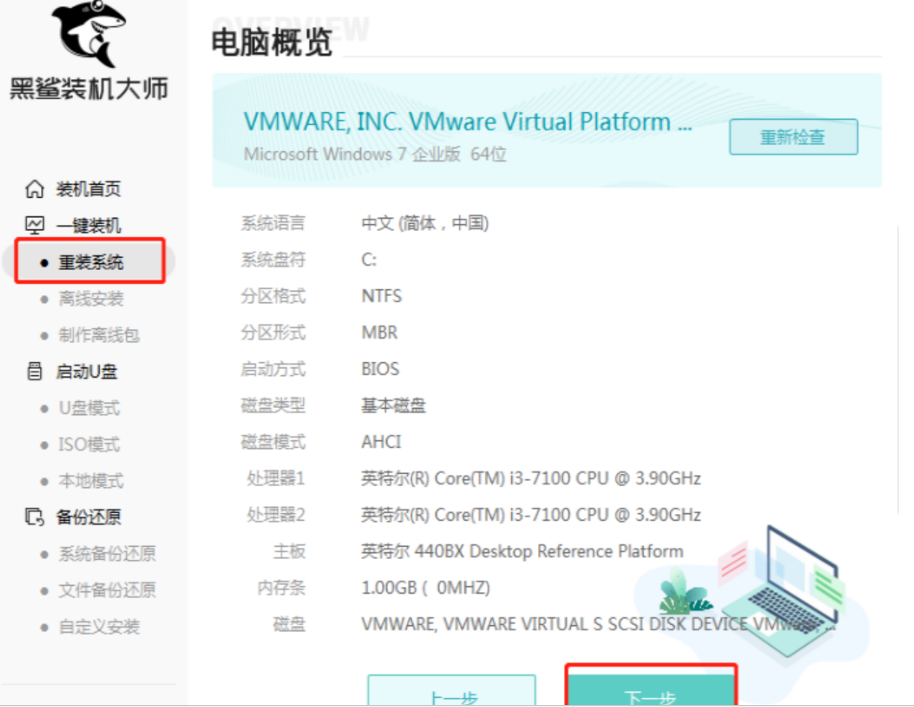Select 自定义安装 in the sidebar
This screenshot has width=914, height=707.
99,627
